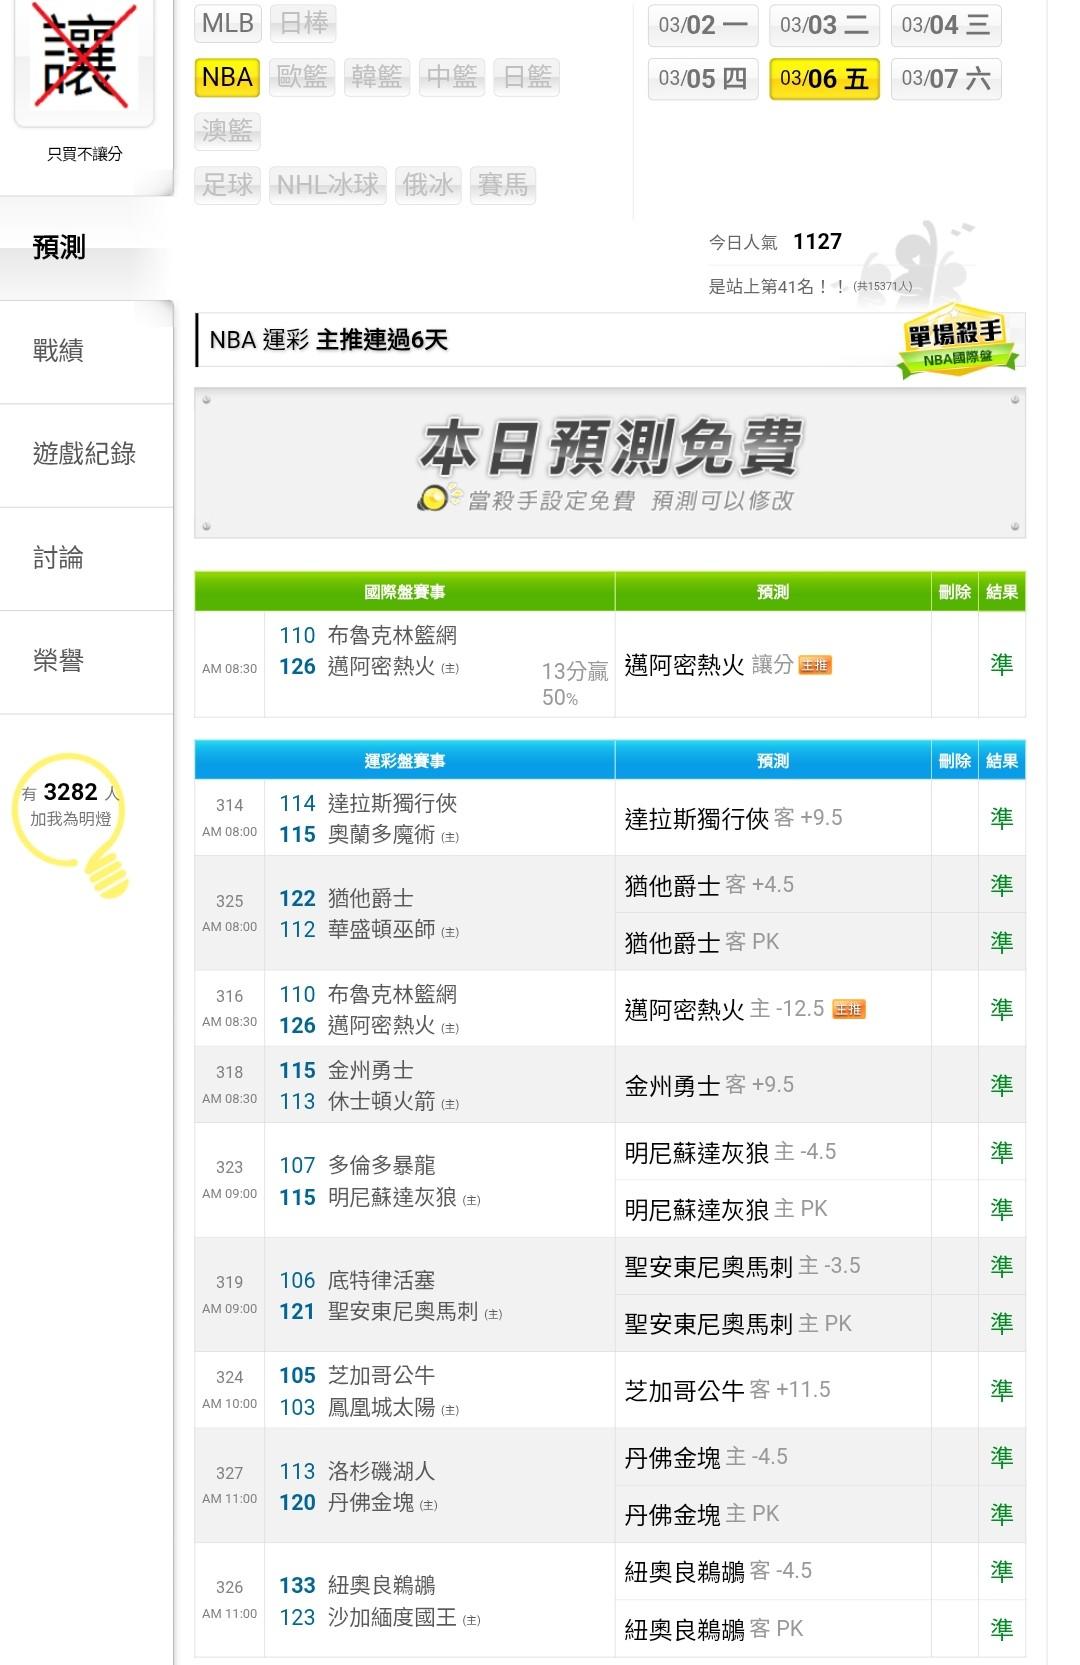Click 準 result for 達拉斯獨行俠 prediction
The height and width of the screenshot is (1665, 1080).
coord(1001,818)
